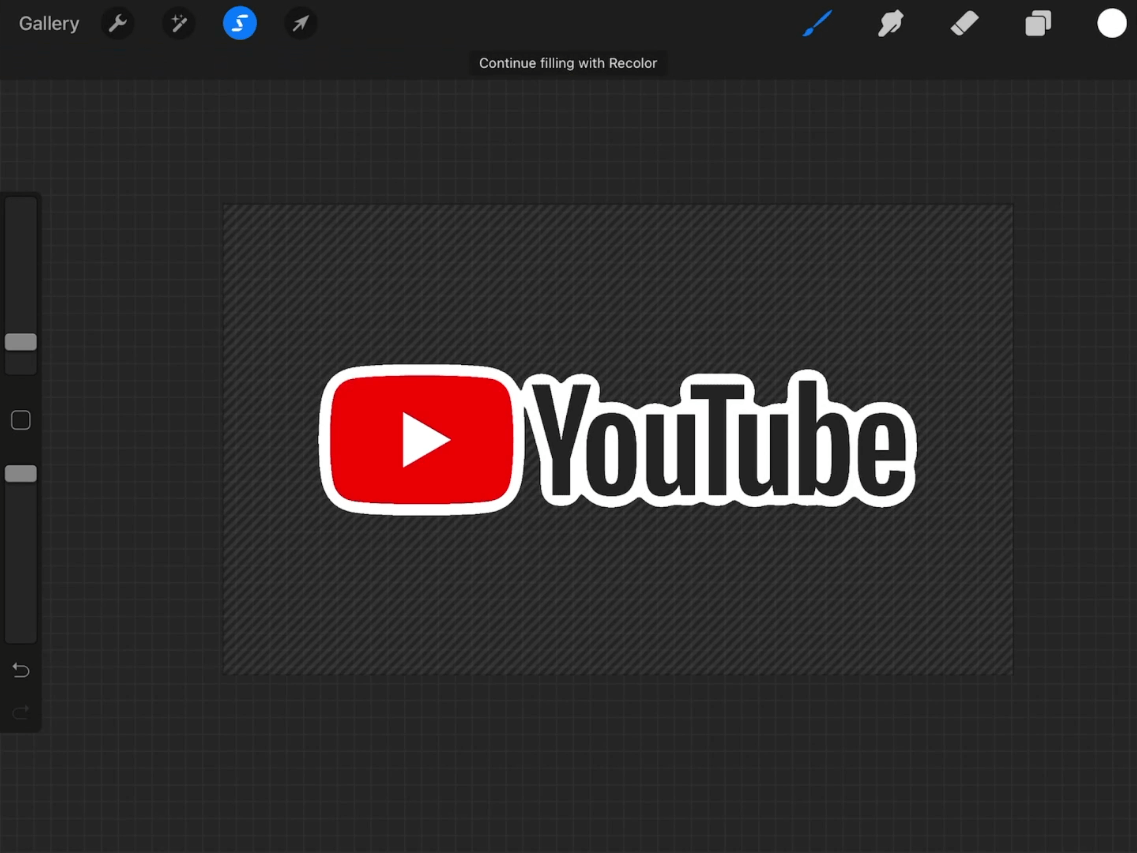Redo the last action
Viewport: 1137px width, 853px height.
click(x=21, y=712)
